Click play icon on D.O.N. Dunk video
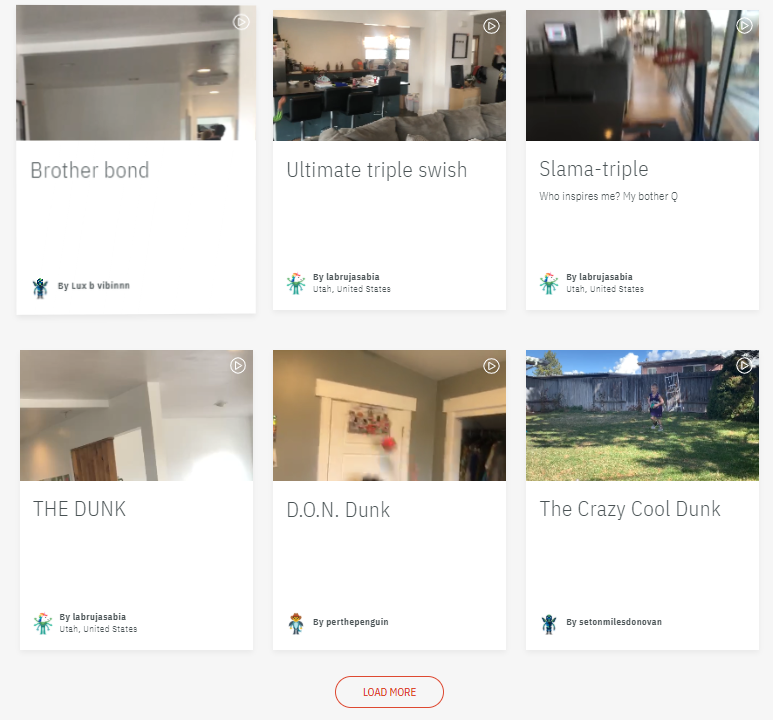The height and width of the screenshot is (720, 773). click(491, 366)
